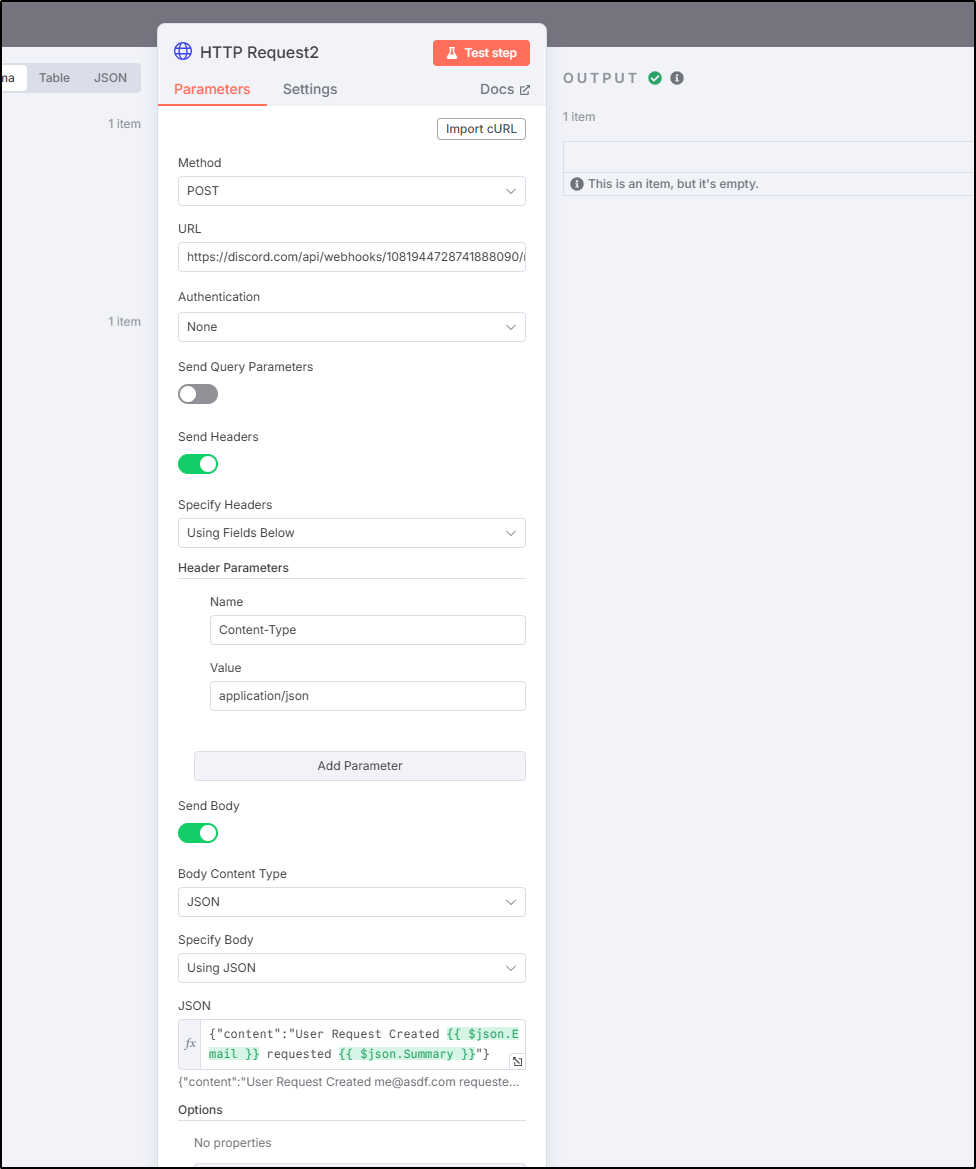Click the URL input field
The height and width of the screenshot is (1169, 976).
tap(352, 257)
